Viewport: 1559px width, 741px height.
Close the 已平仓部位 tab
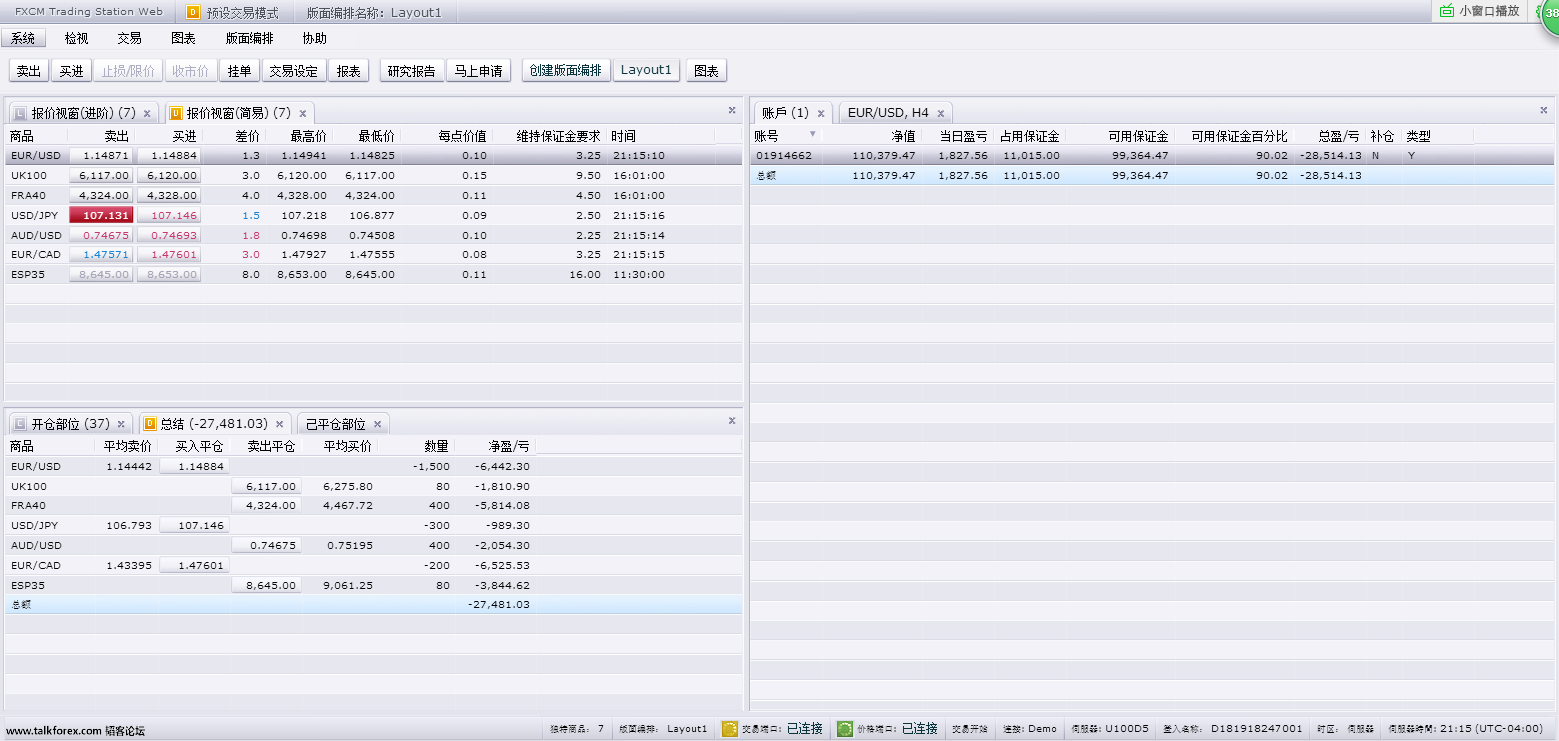(377, 424)
